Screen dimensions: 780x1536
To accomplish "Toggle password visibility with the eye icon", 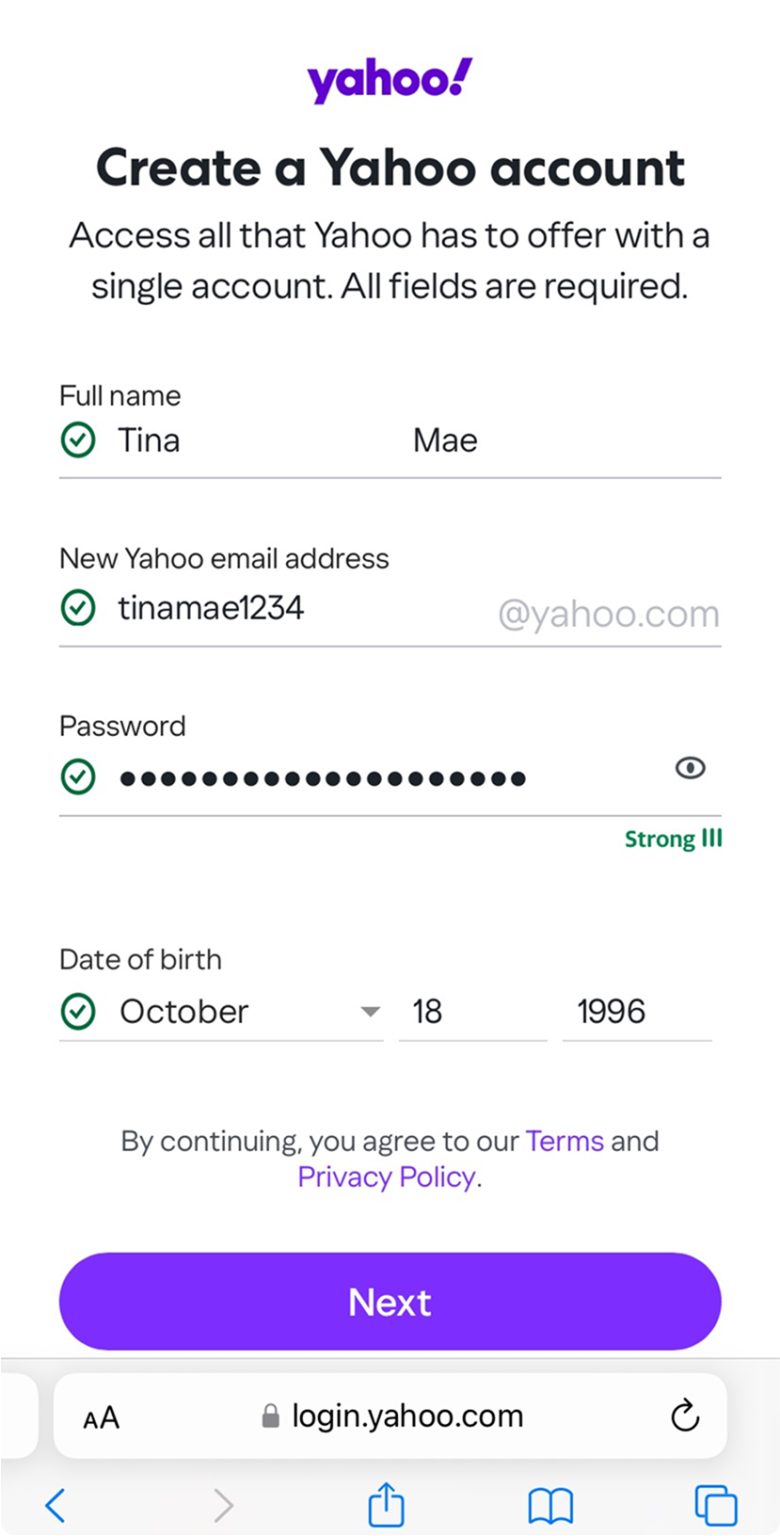I will pos(690,768).
